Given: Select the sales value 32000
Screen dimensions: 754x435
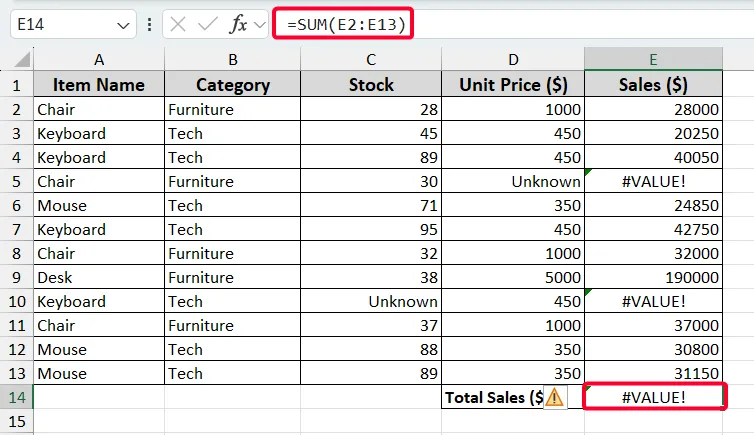Looking at the screenshot, I should (x=653, y=253).
